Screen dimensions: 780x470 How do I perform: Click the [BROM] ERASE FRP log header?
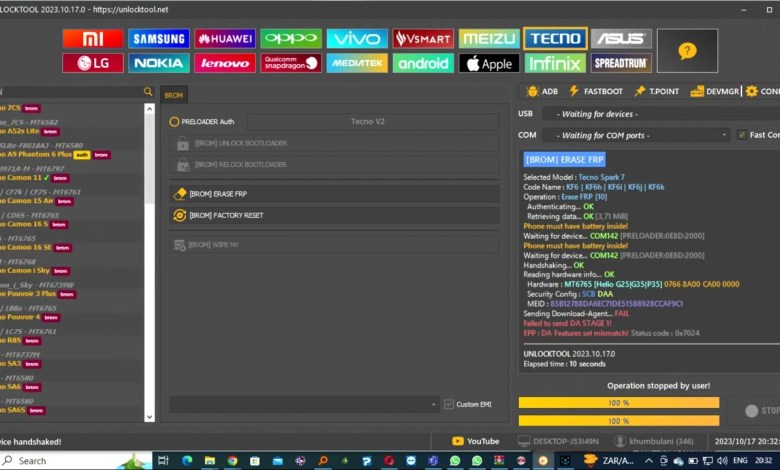pos(565,160)
